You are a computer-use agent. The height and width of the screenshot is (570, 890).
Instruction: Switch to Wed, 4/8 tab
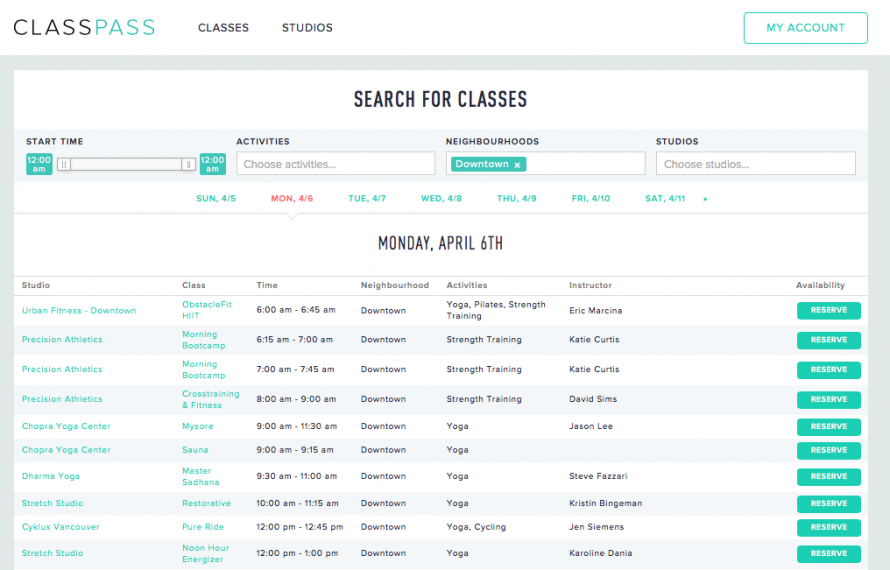click(x=441, y=198)
